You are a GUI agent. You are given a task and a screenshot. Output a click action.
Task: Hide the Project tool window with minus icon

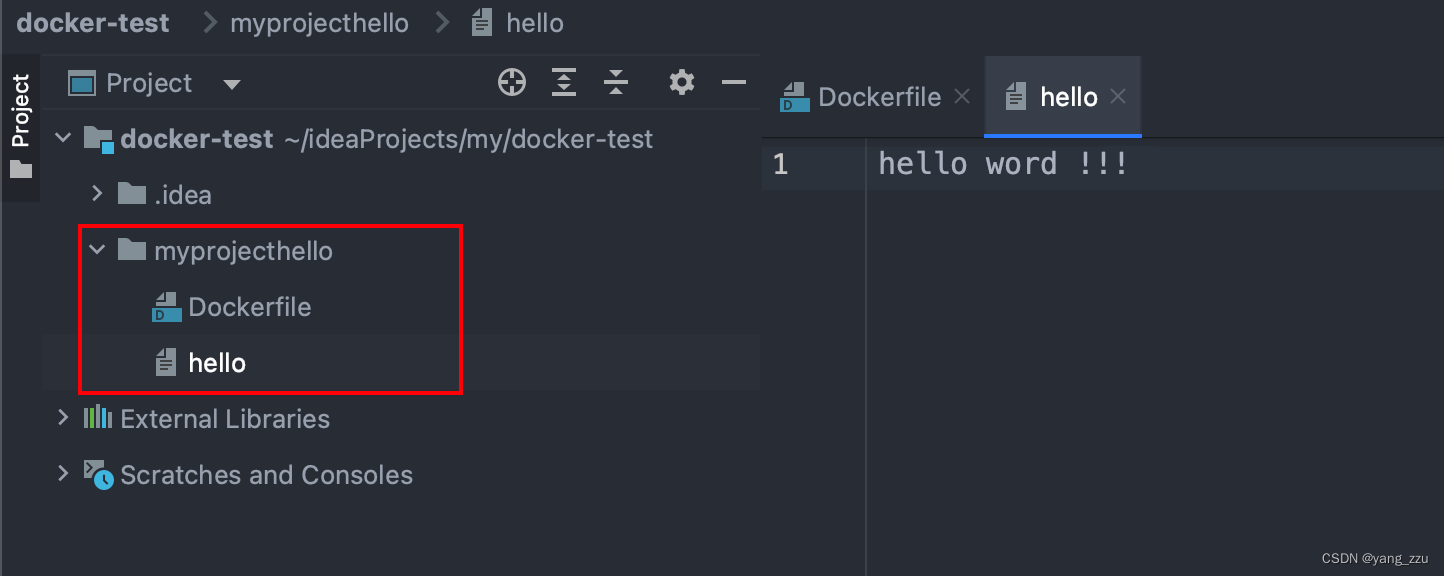(734, 83)
